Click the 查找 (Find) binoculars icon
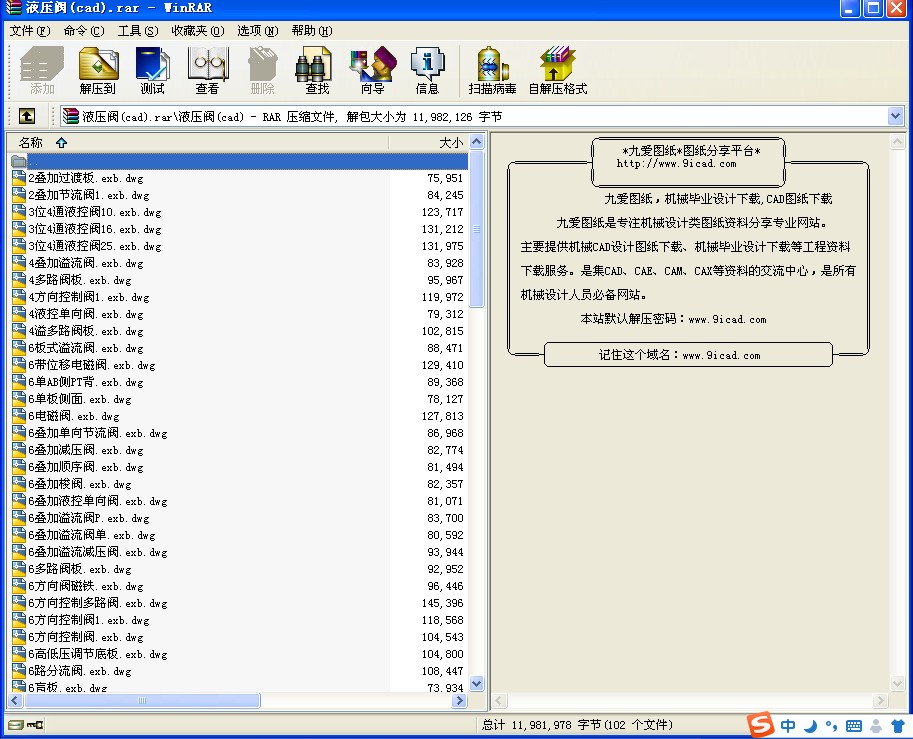This screenshot has height=739, width=913. pyautogui.click(x=316, y=71)
